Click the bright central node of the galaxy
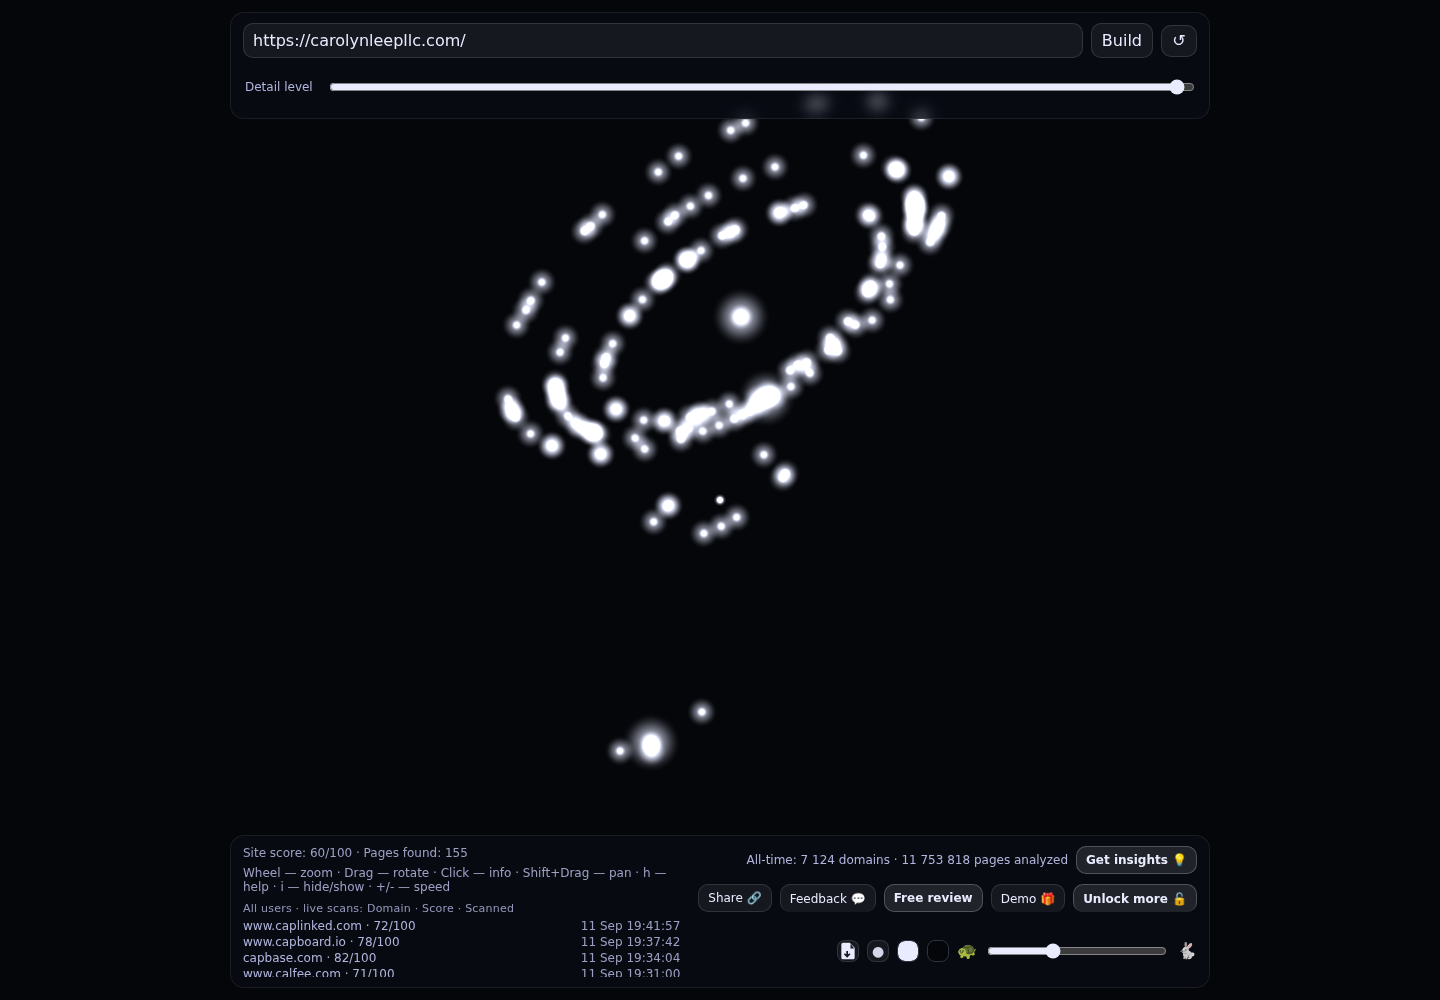This screenshot has height=1000, width=1440. point(741,317)
